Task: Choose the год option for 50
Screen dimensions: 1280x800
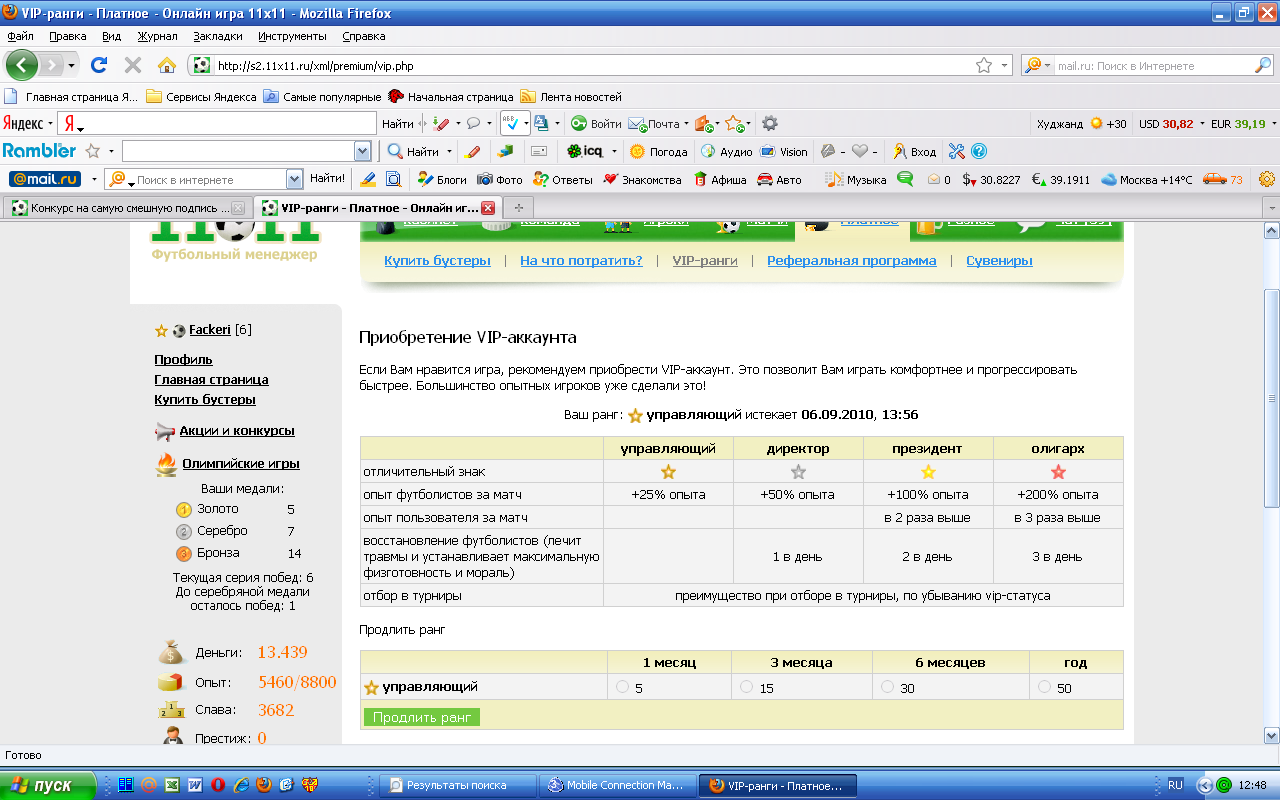Action: pos(1045,687)
